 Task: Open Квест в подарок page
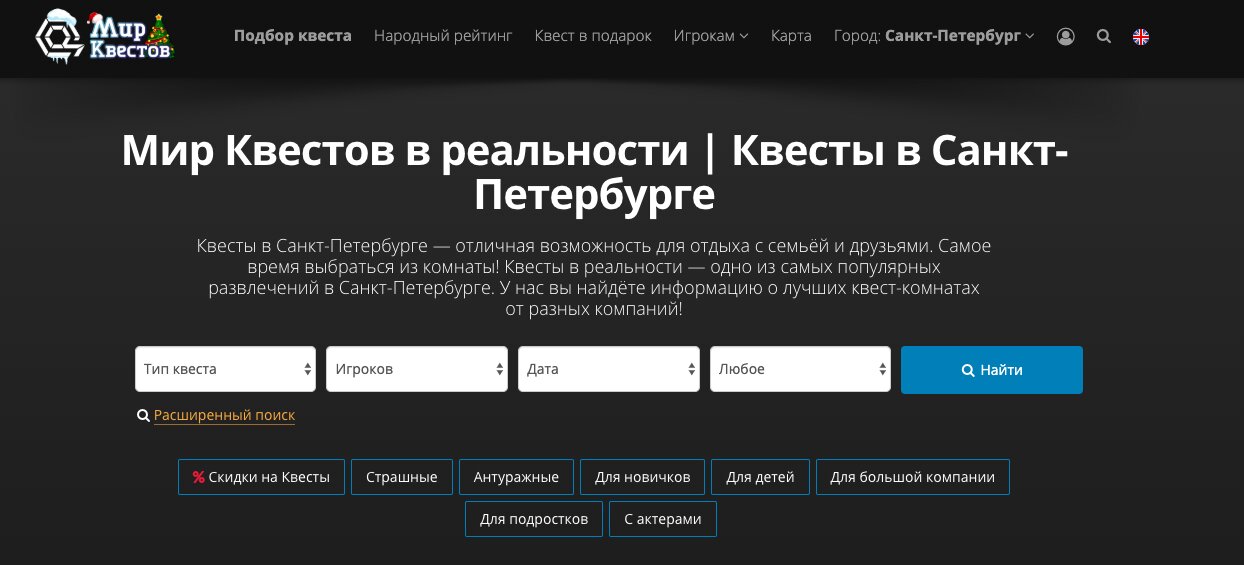(x=593, y=36)
